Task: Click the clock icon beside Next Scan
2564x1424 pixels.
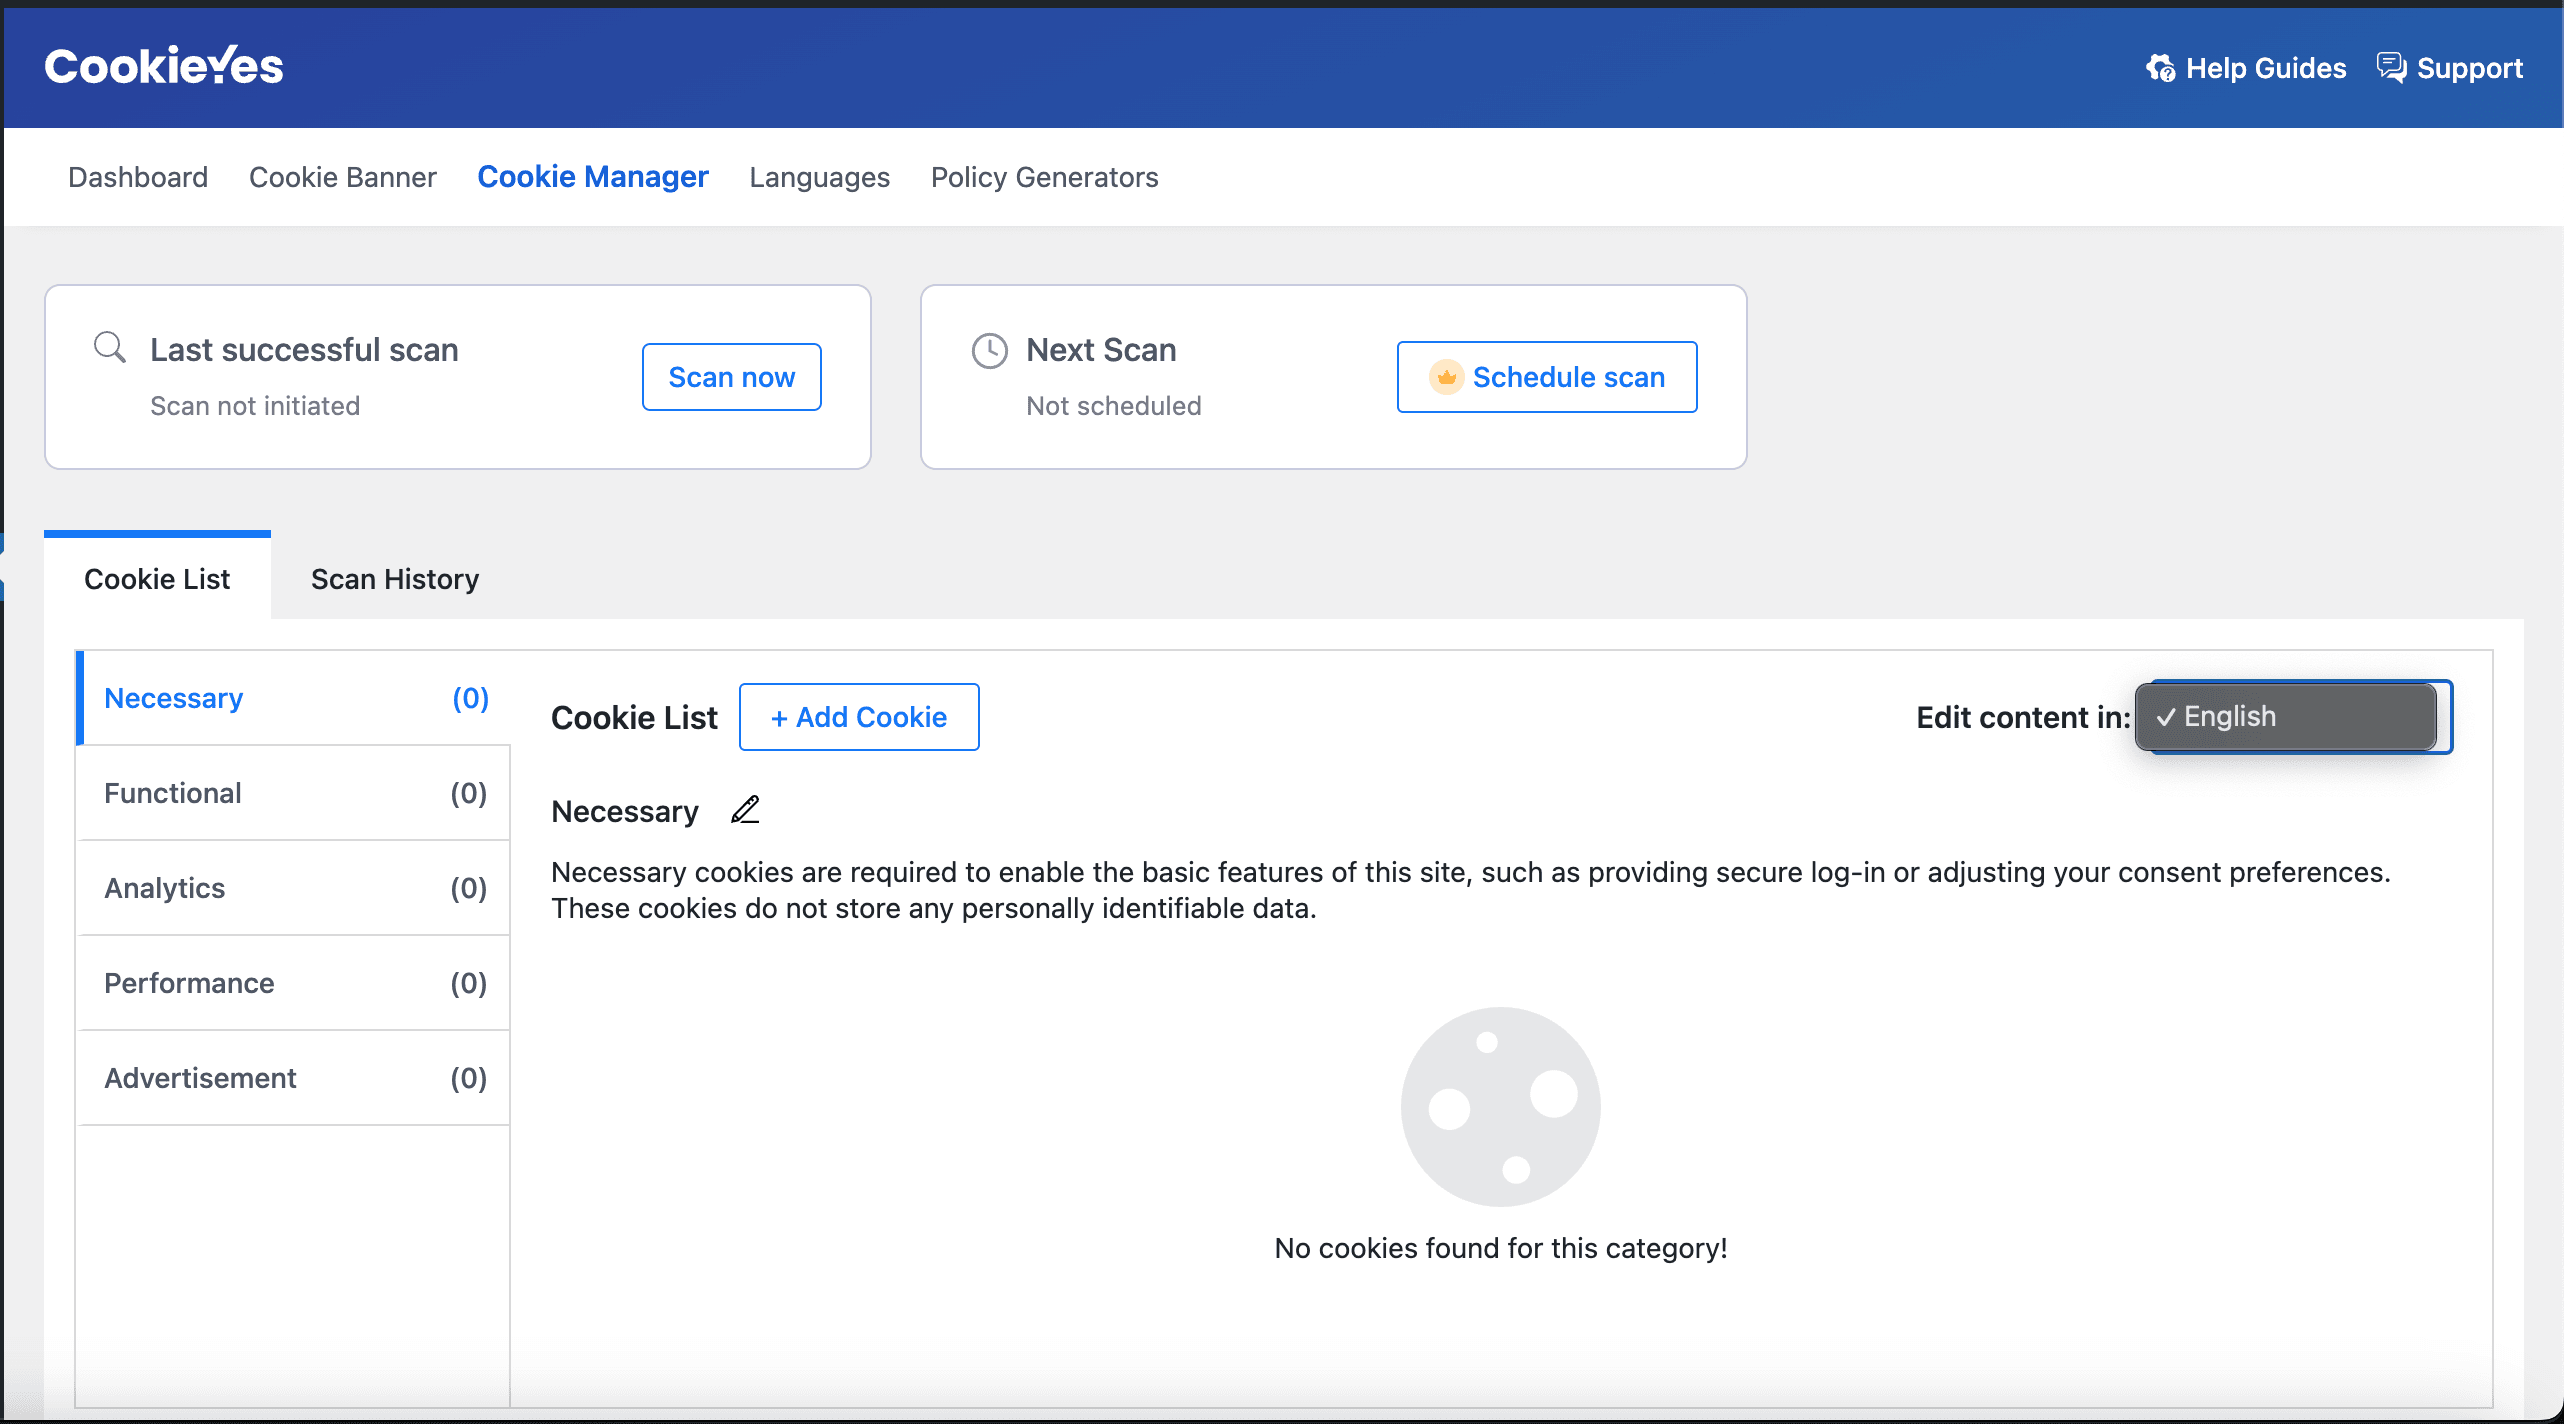Action: pyautogui.click(x=990, y=351)
